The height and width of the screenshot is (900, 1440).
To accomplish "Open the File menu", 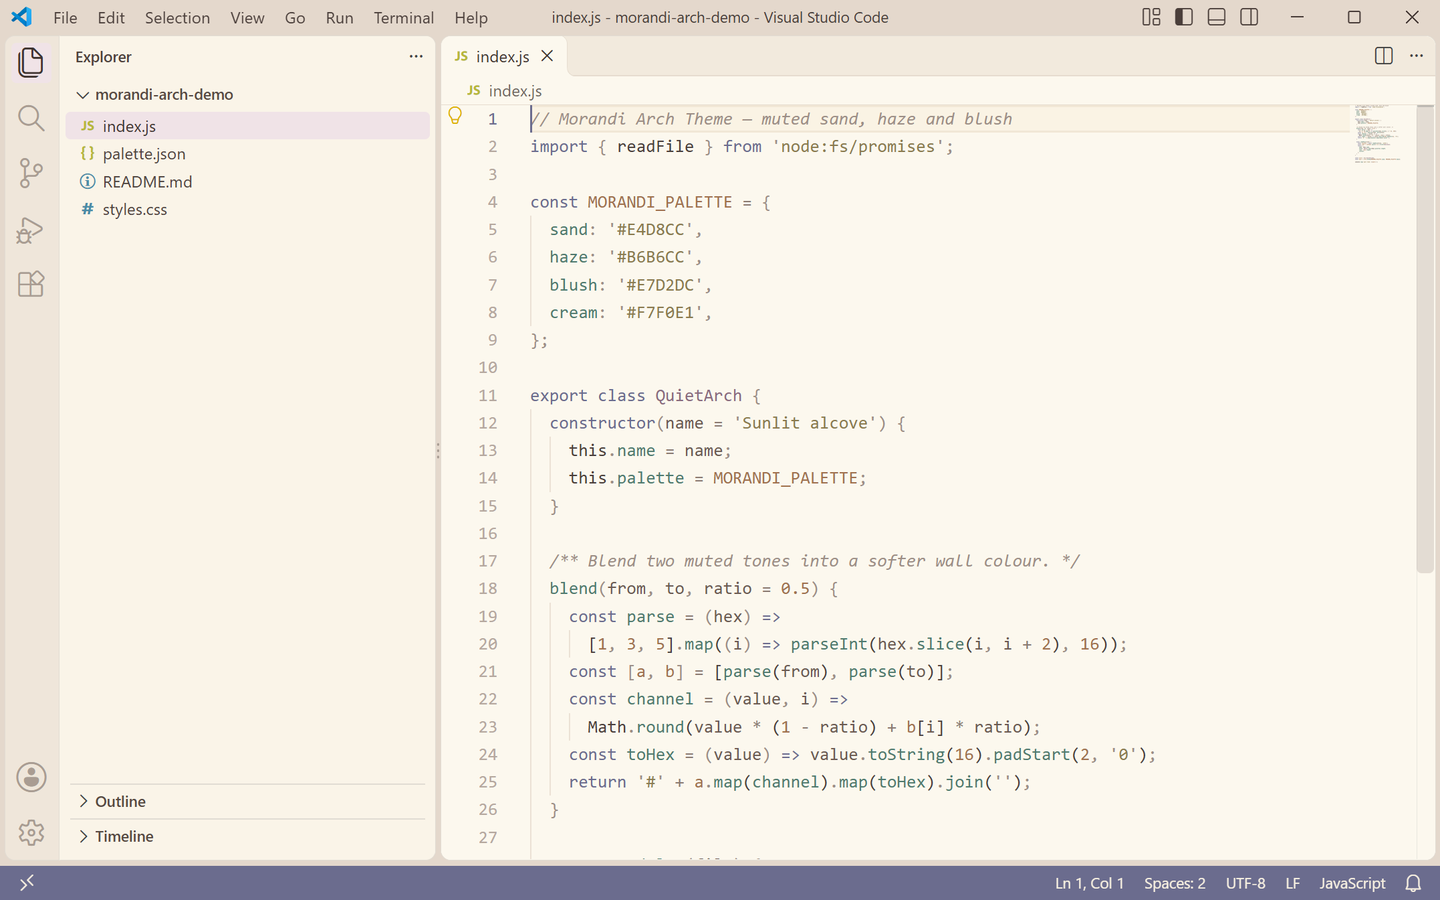I will click(x=65, y=18).
